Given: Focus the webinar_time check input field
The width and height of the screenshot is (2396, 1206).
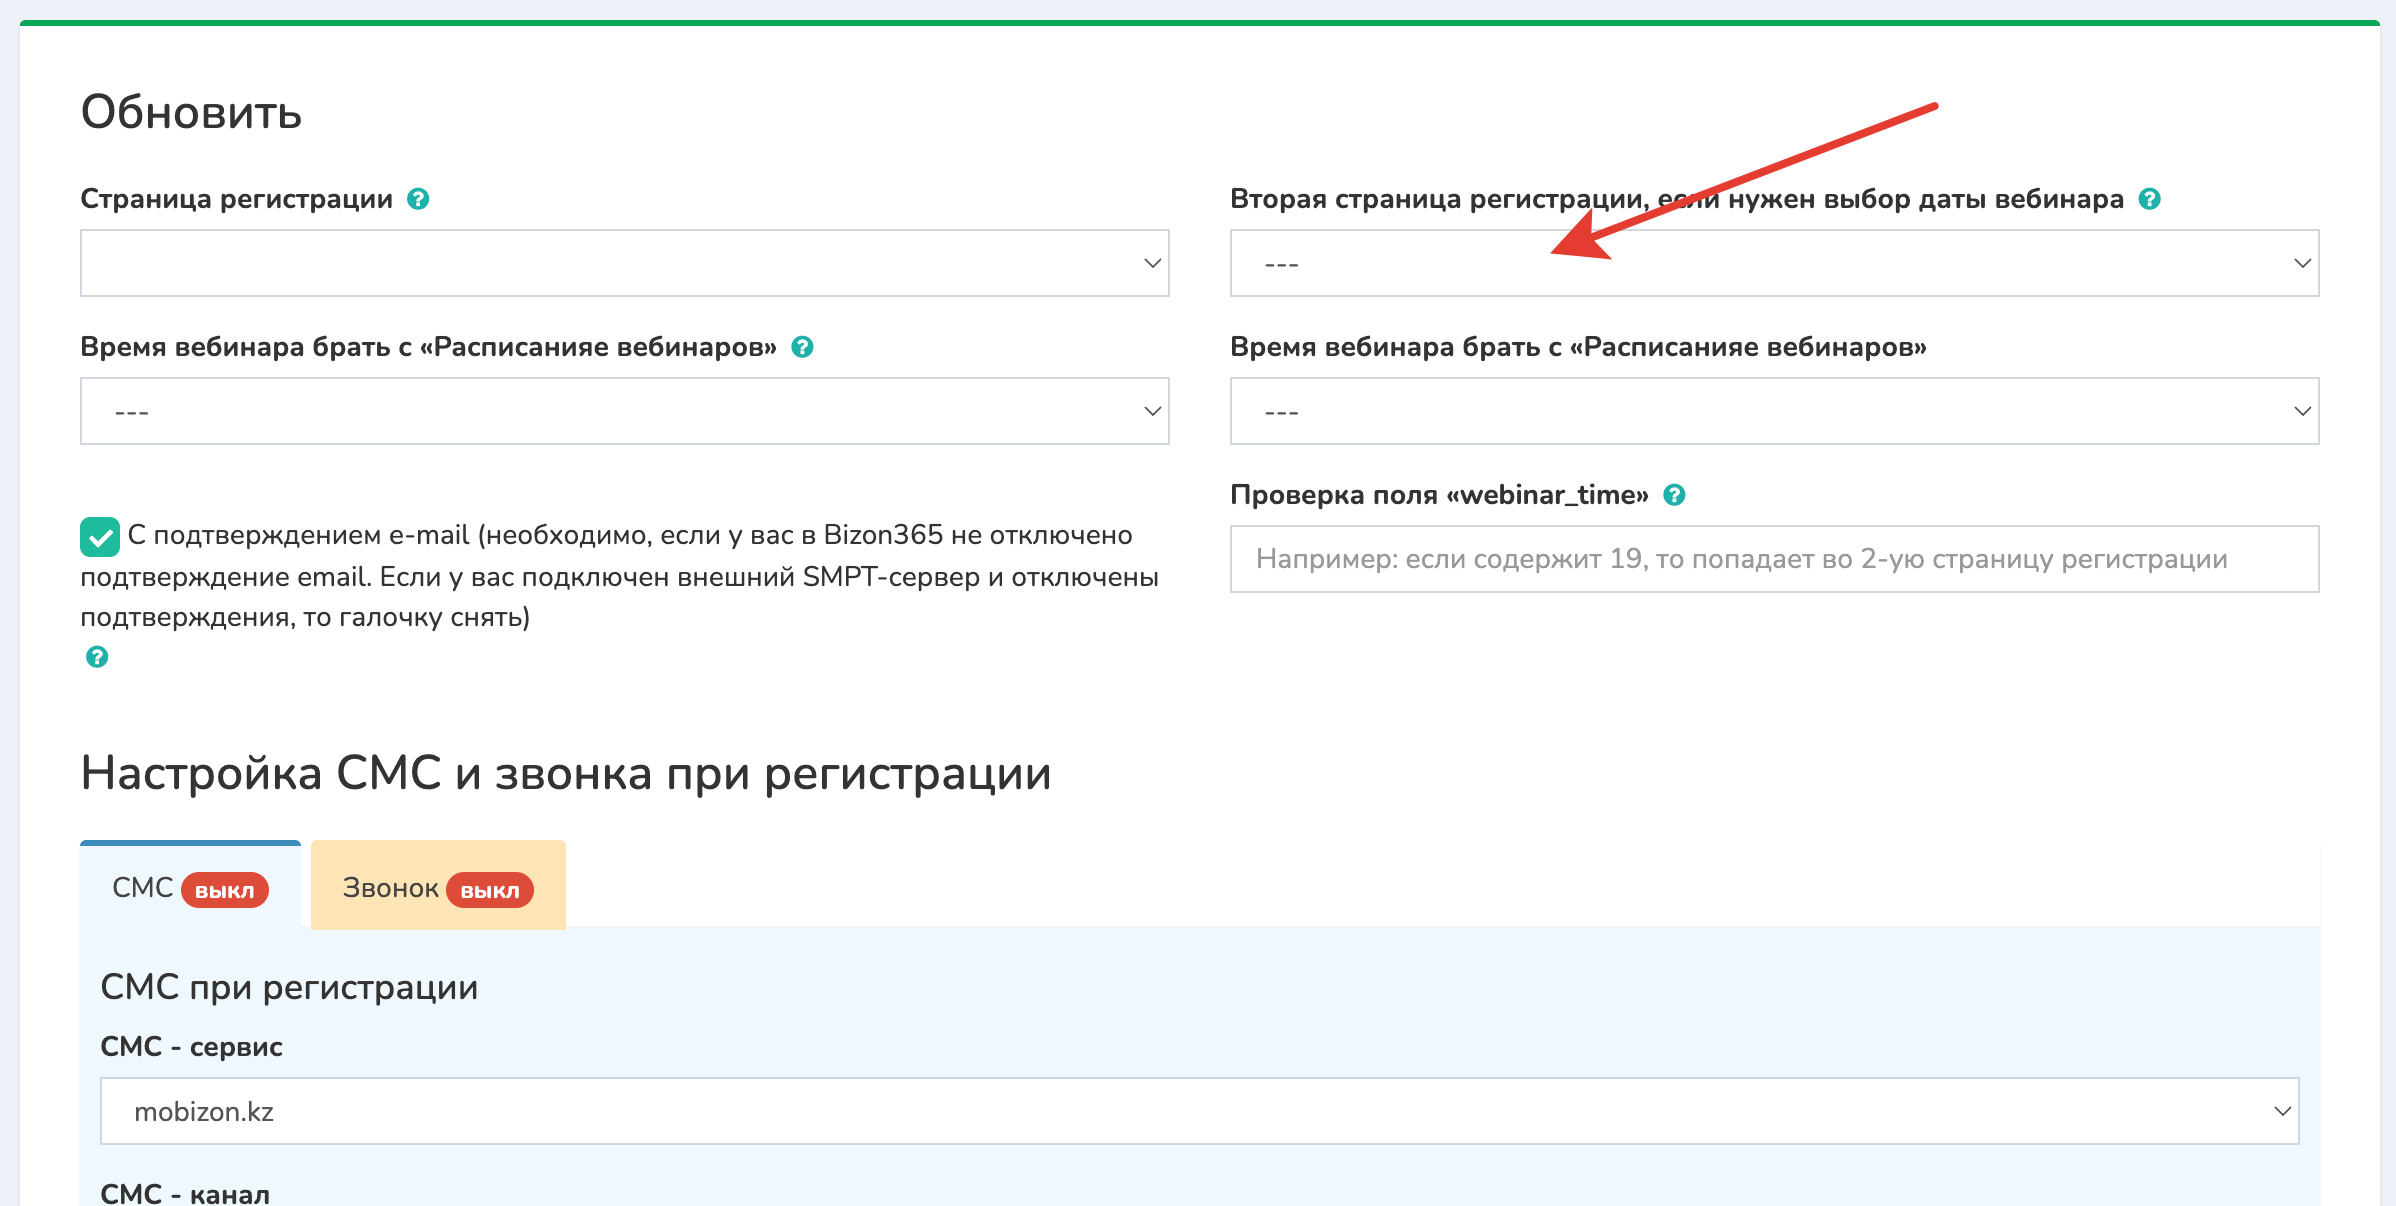Looking at the screenshot, I should pyautogui.click(x=1774, y=559).
